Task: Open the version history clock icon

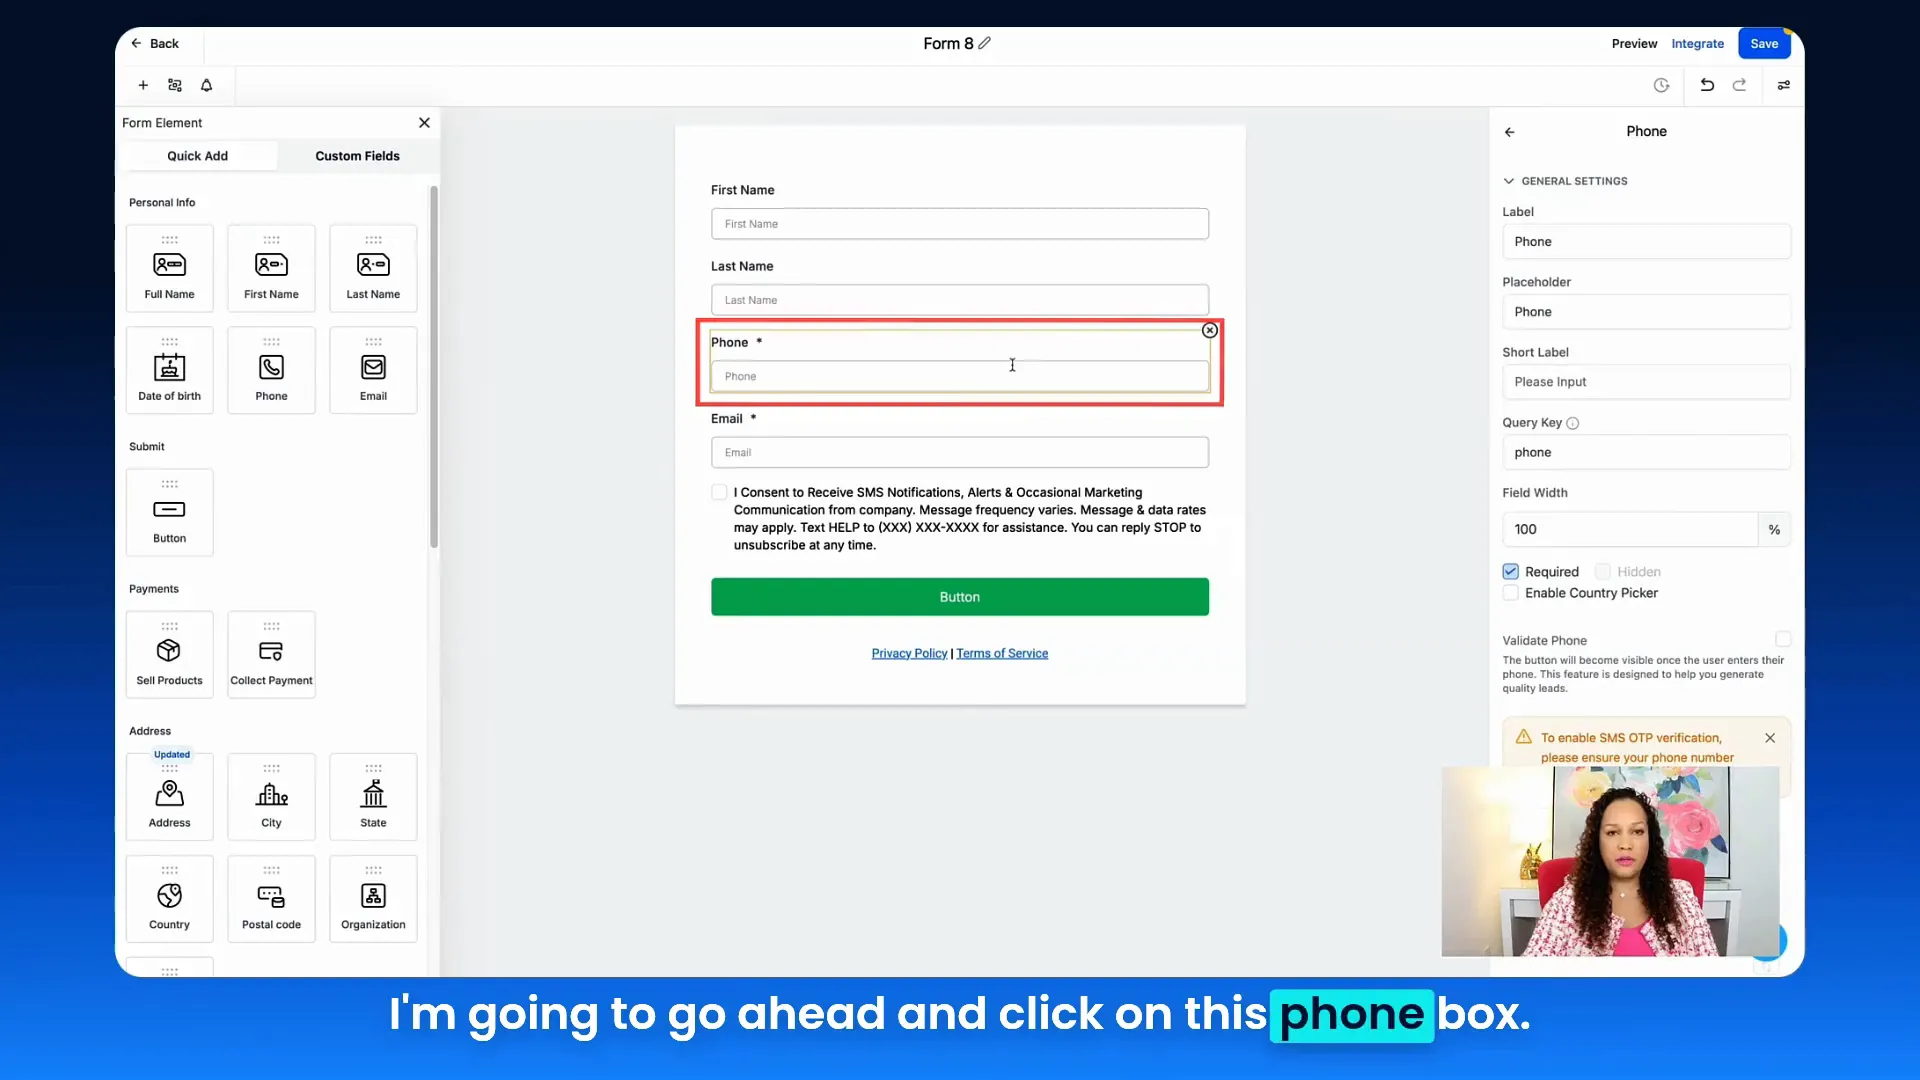Action: 1661,85
